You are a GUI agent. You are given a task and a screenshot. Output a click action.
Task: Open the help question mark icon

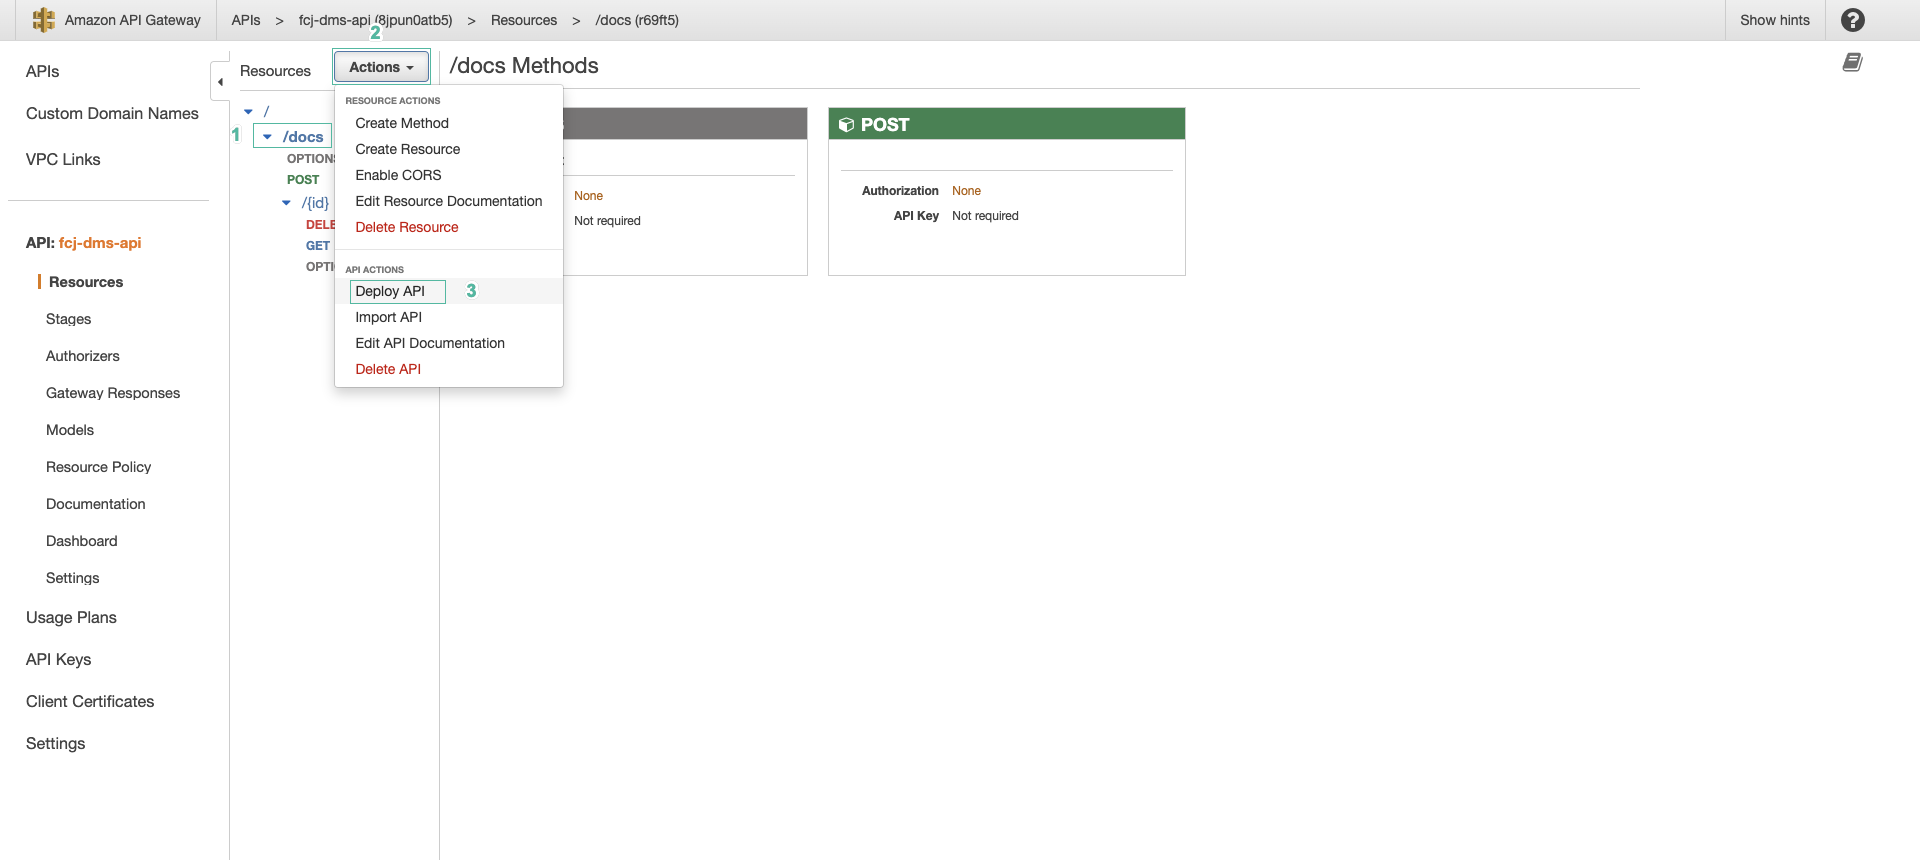point(1852,20)
